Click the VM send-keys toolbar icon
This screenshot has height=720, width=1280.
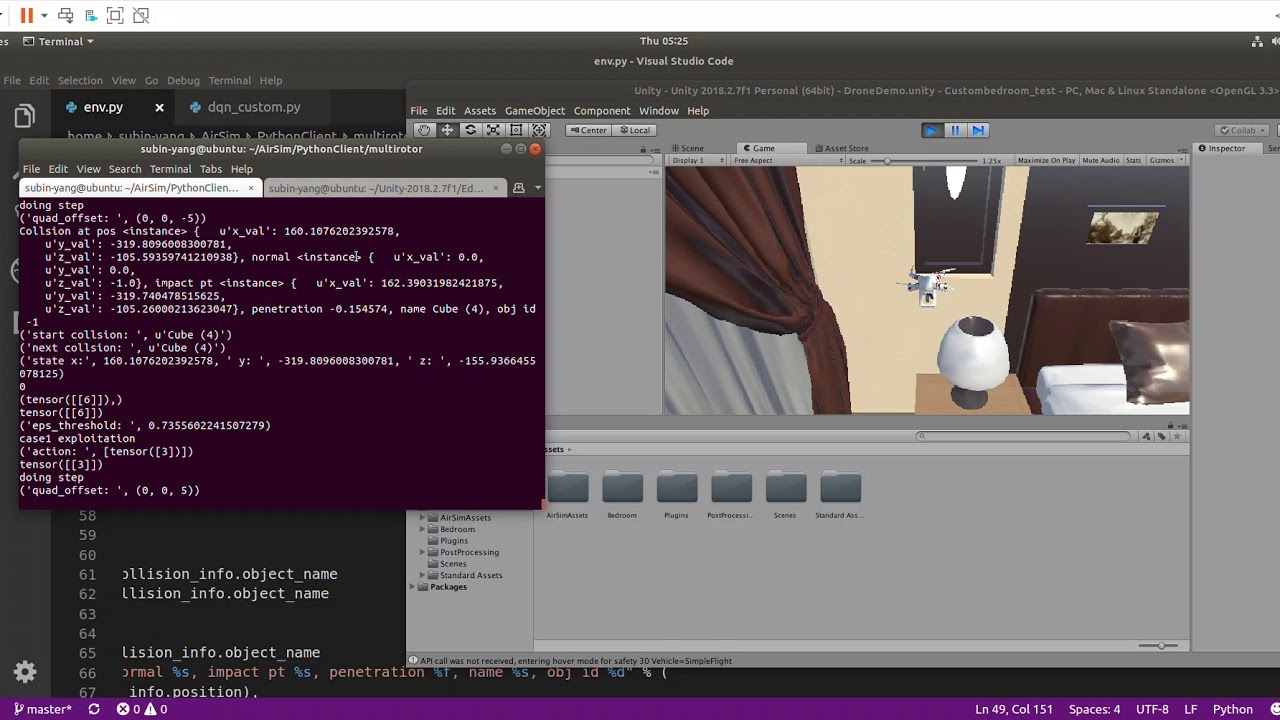66,15
